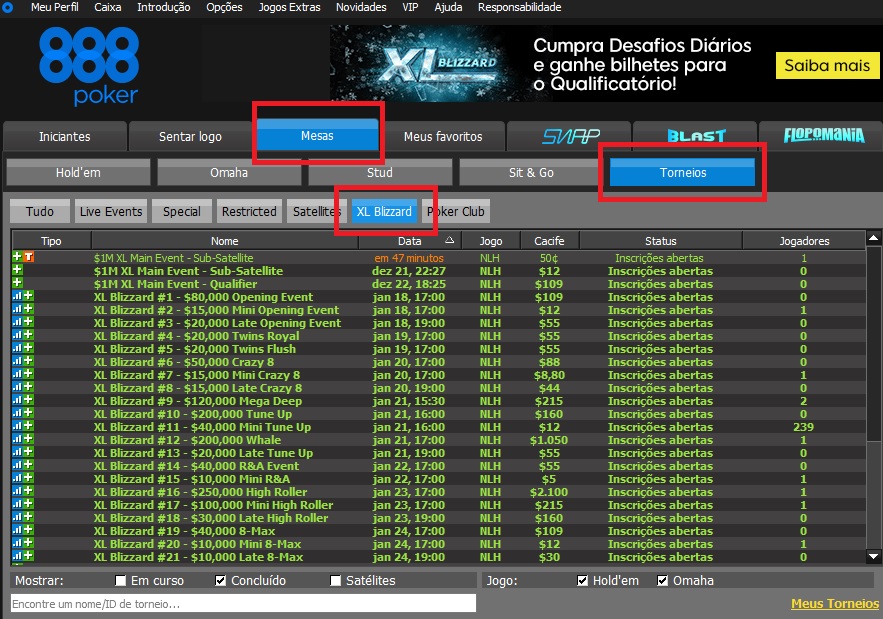This screenshot has width=883, height=619.
Task: Enable the Satélites checkbox
Action: point(336,580)
